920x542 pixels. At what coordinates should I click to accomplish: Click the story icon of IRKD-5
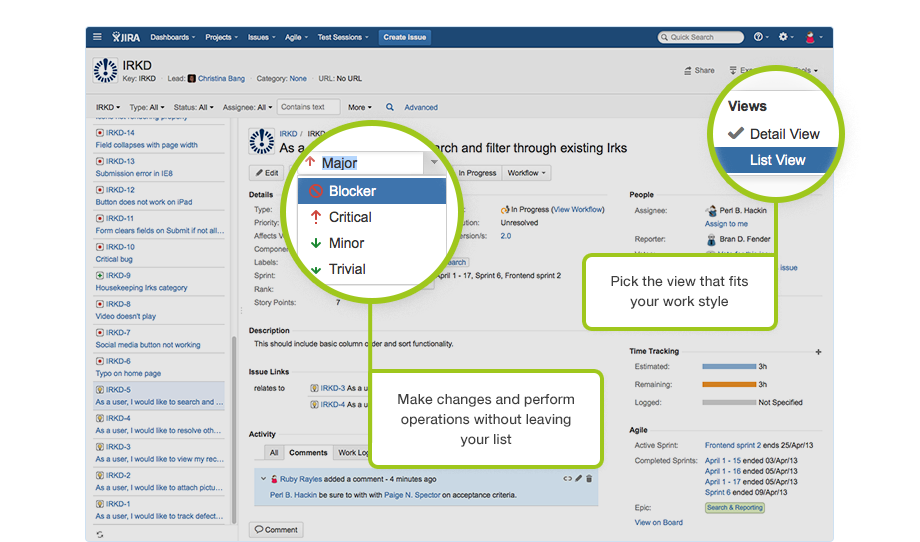point(100,389)
